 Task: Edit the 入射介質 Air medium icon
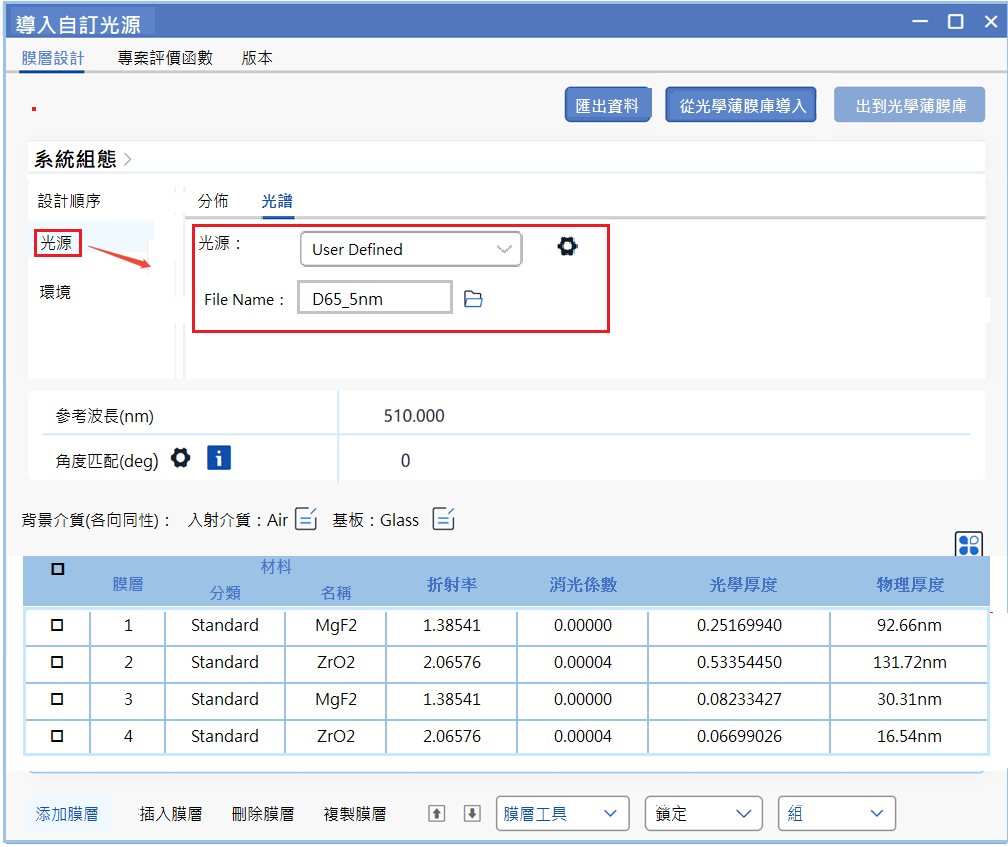pyautogui.click(x=307, y=519)
